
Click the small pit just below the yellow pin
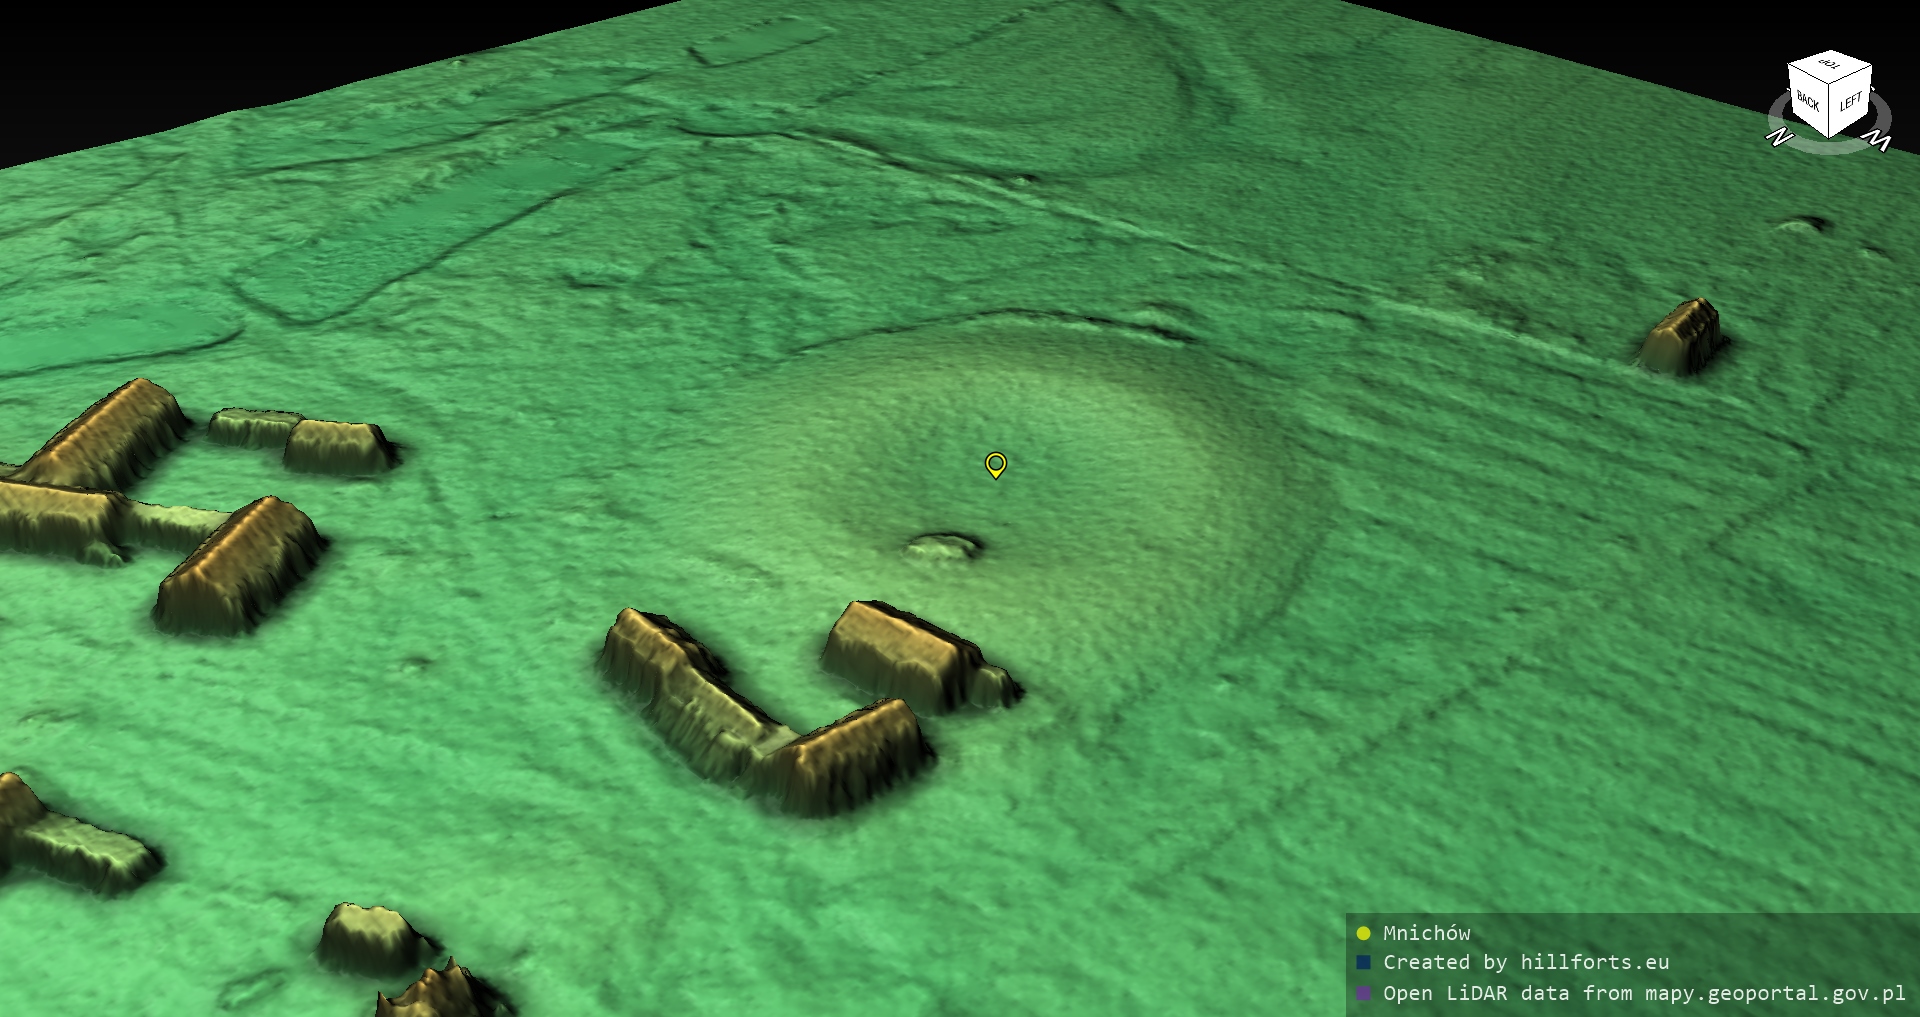943,547
